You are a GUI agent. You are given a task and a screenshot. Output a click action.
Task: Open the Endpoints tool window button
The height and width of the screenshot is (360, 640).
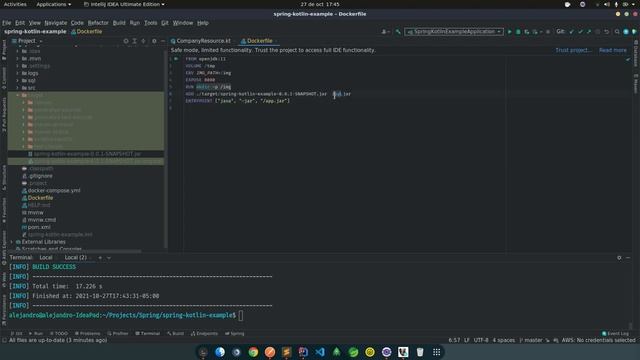204,333
